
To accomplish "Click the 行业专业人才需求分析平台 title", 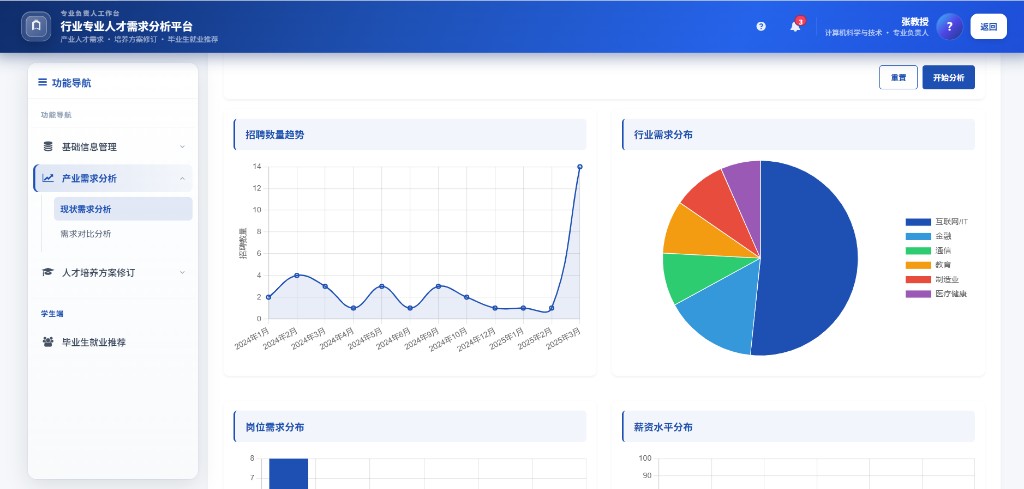I will (x=127, y=26).
